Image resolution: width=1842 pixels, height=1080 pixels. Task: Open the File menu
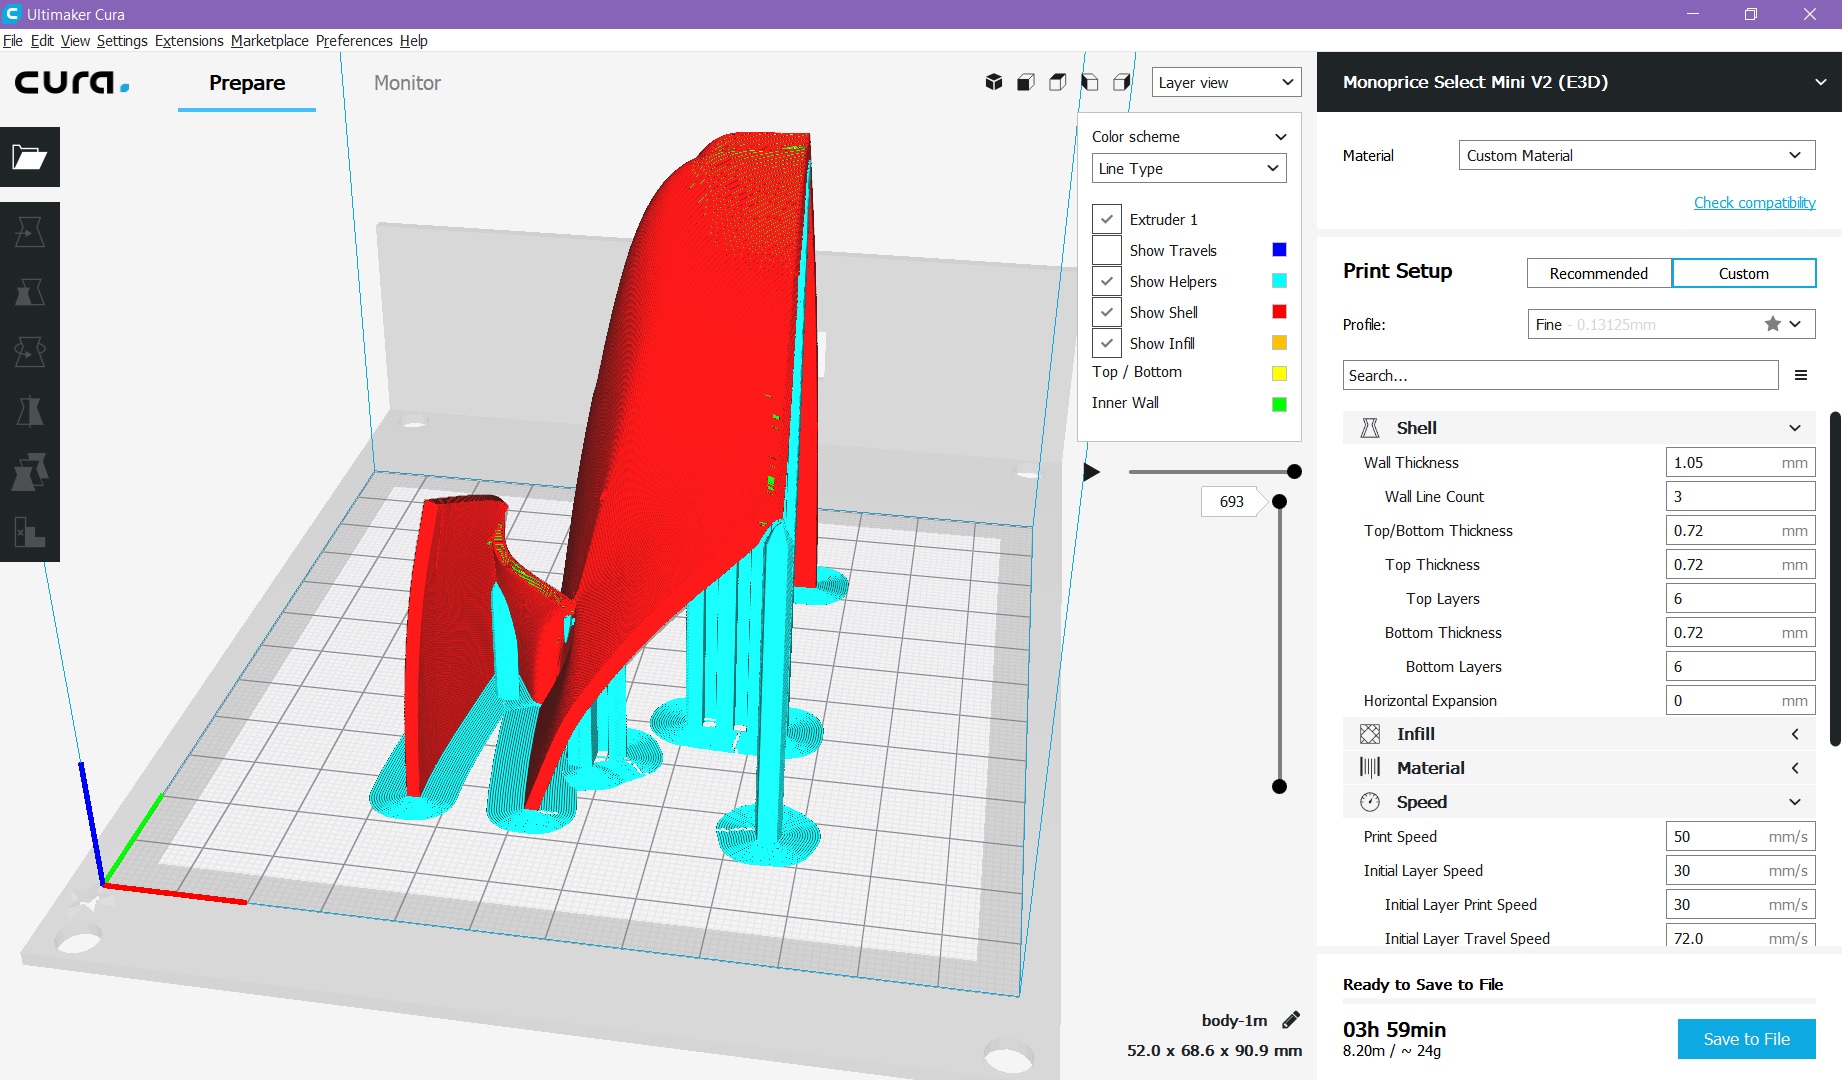(x=12, y=41)
